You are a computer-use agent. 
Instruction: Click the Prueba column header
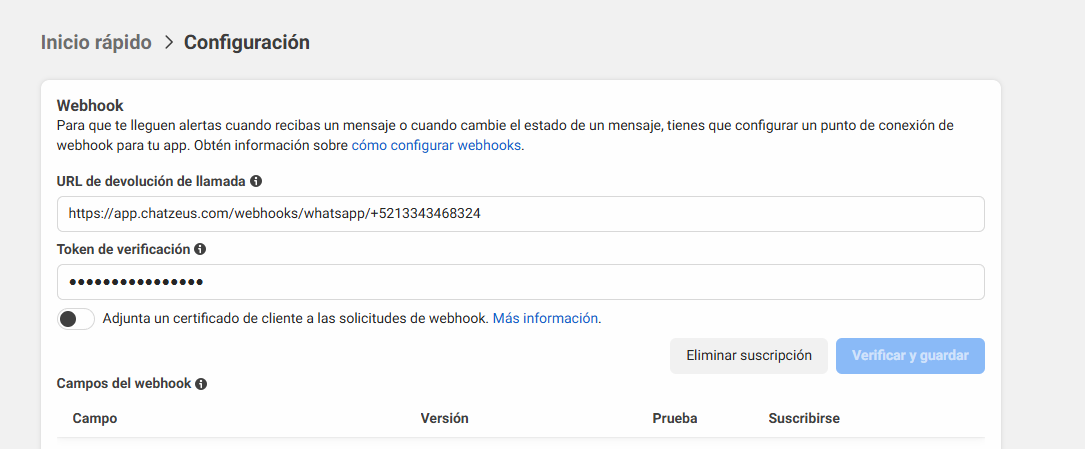tap(674, 418)
